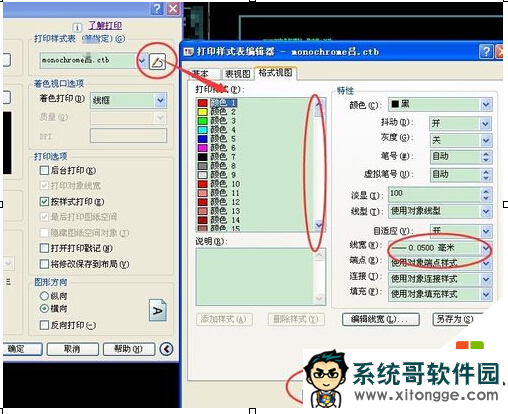Select 颜色 8 in the plot style list
Screen dimensions: 508x414
(x=223, y=166)
